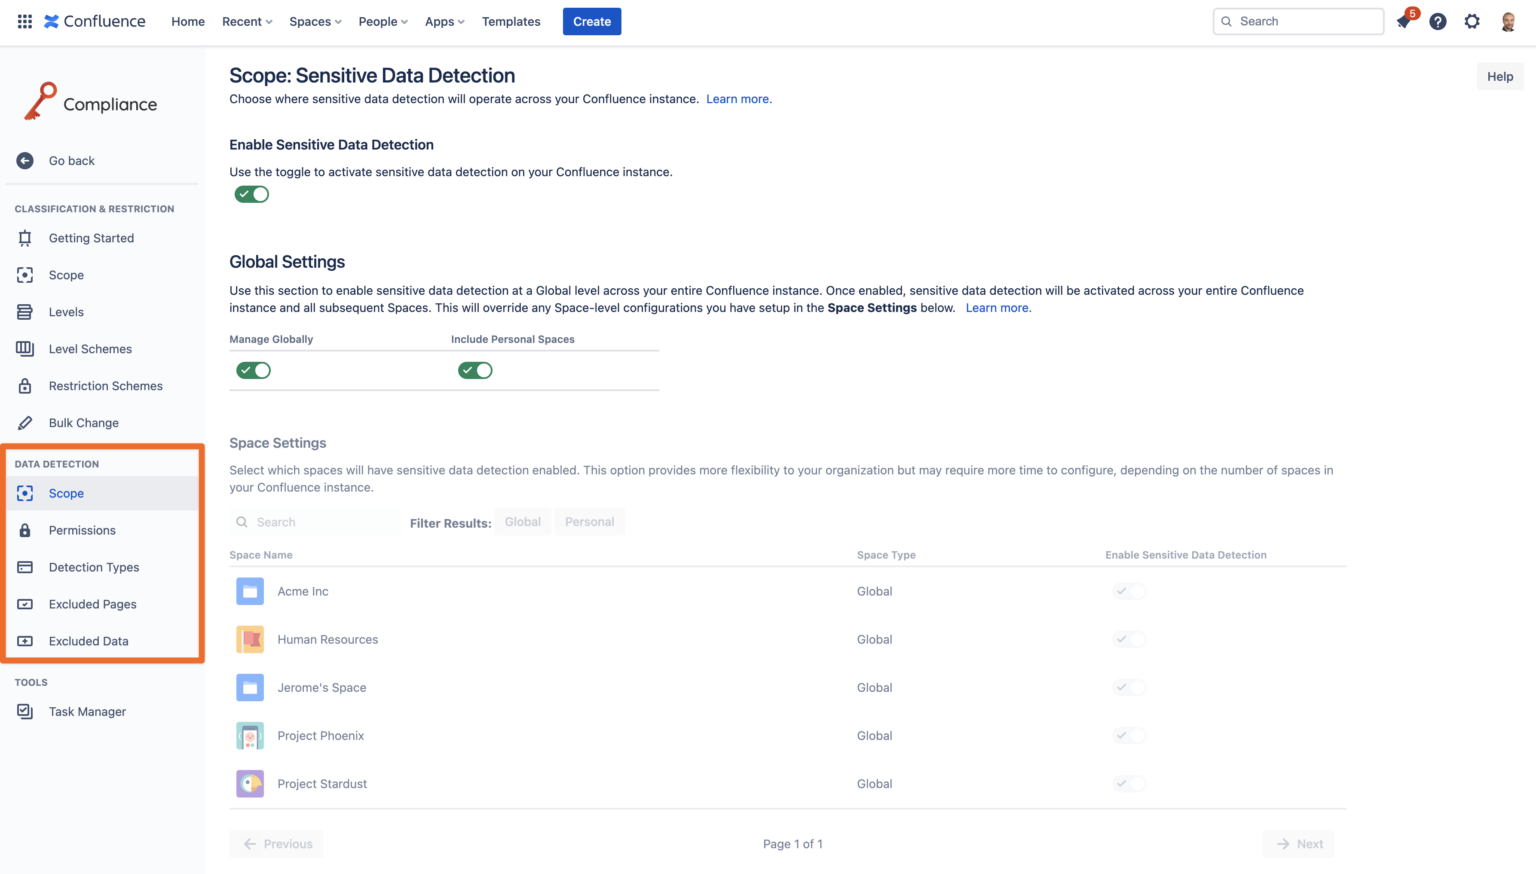Select the Scope icon under Classification & Restriction
Screen dimensions: 1536x874
point(24,274)
